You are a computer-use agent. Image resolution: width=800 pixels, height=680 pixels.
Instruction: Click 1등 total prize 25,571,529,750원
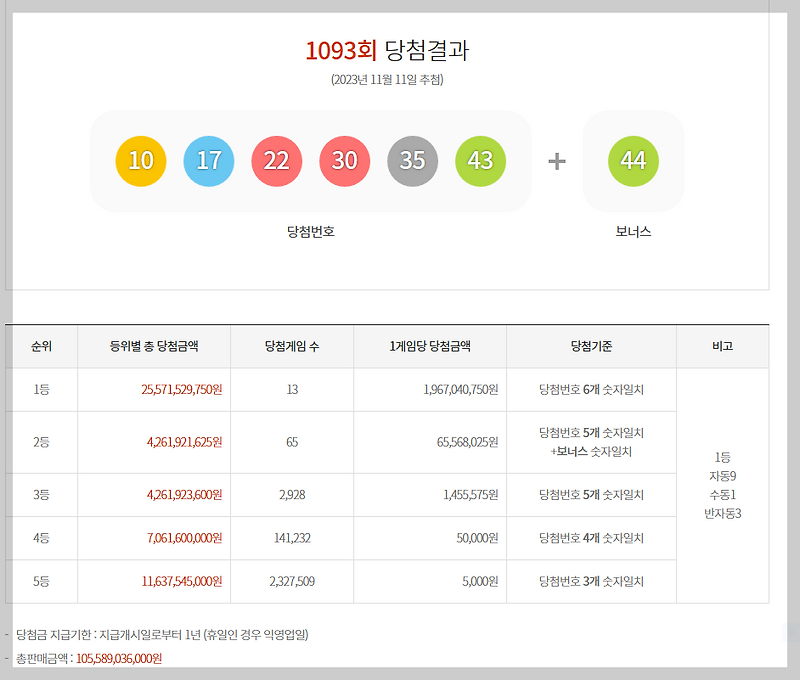point(182,390)
